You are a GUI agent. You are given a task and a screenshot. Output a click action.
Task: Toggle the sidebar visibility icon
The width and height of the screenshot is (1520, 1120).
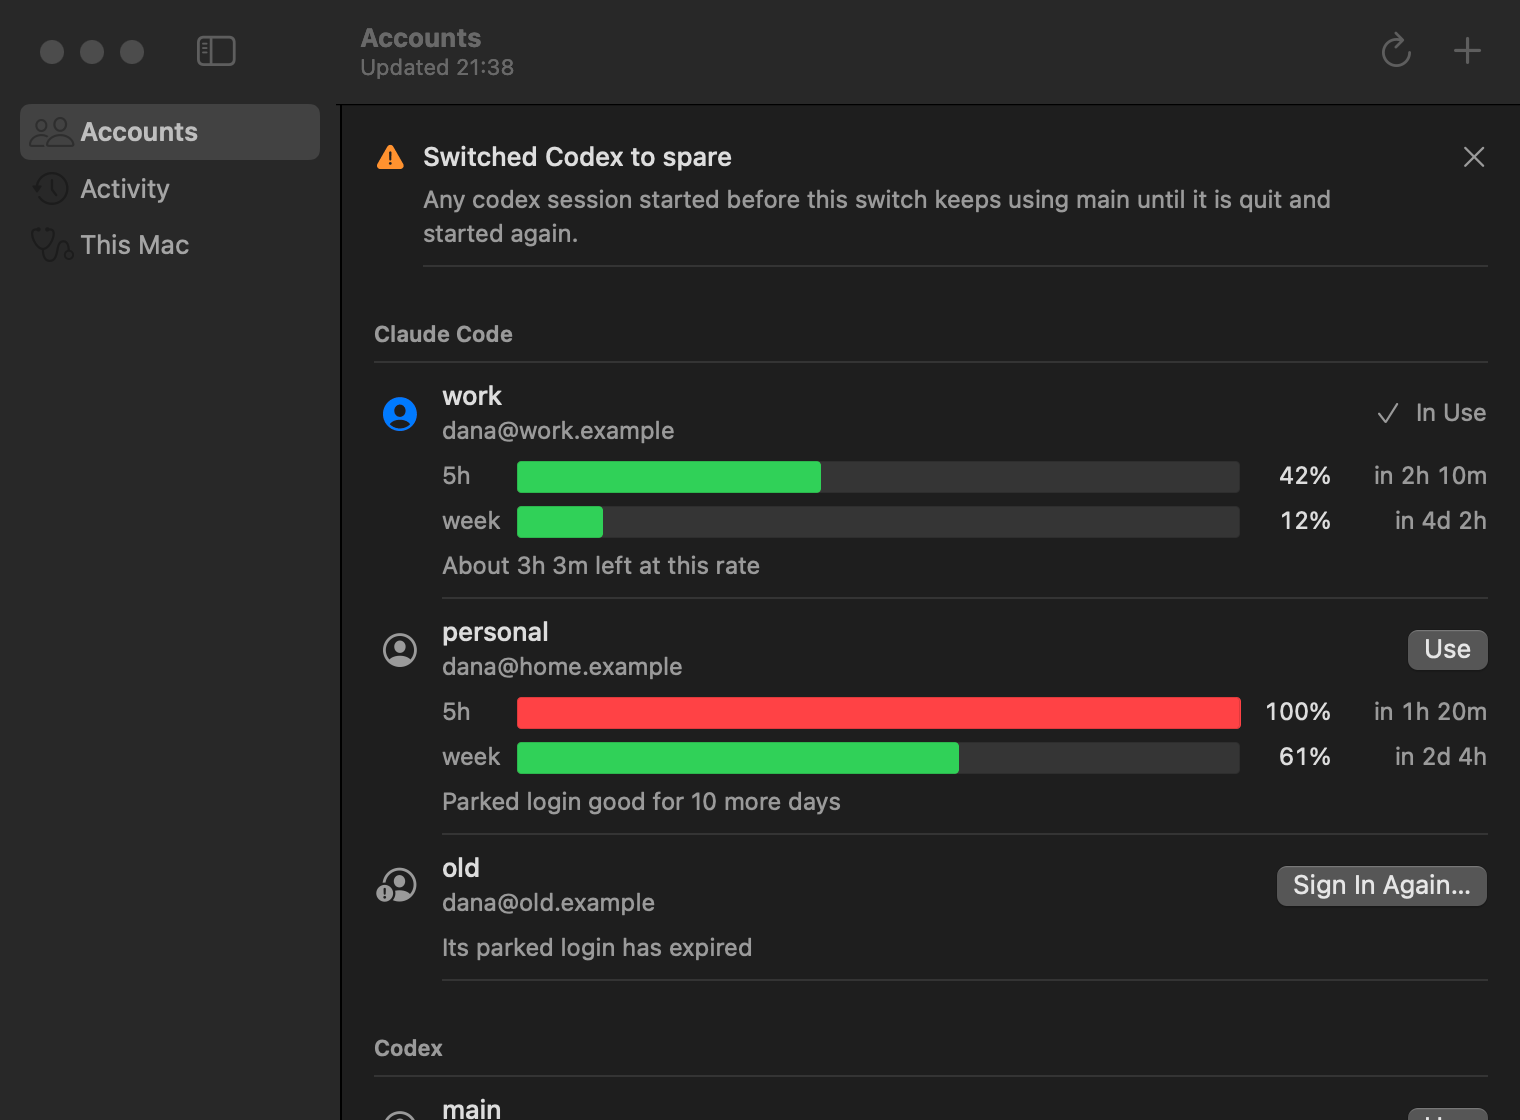(216, 51)
